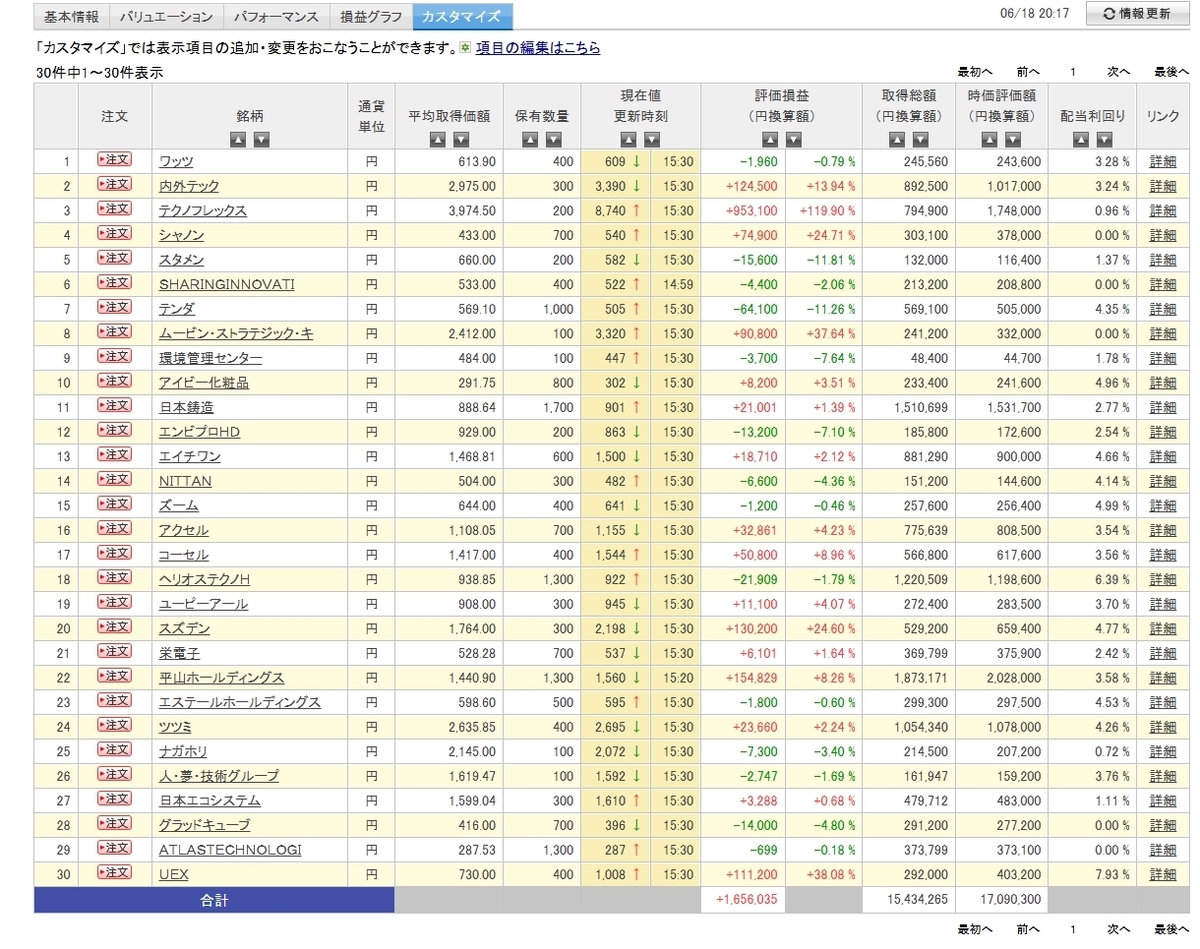Open the ムービン・ストラテジック・キ stock link
1200x949 pixels.
[236, 333]
